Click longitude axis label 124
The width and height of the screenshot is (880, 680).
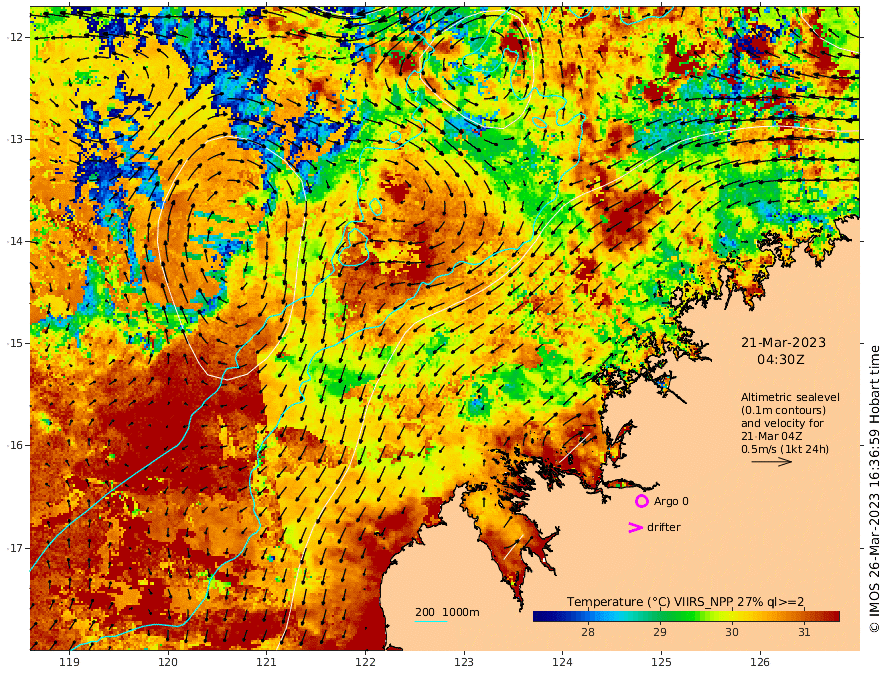coord(562,662)
